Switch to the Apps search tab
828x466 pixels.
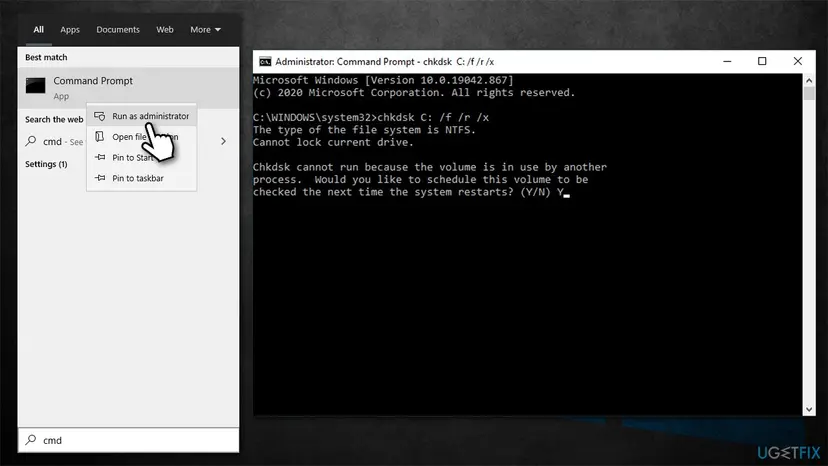[70, 30]
